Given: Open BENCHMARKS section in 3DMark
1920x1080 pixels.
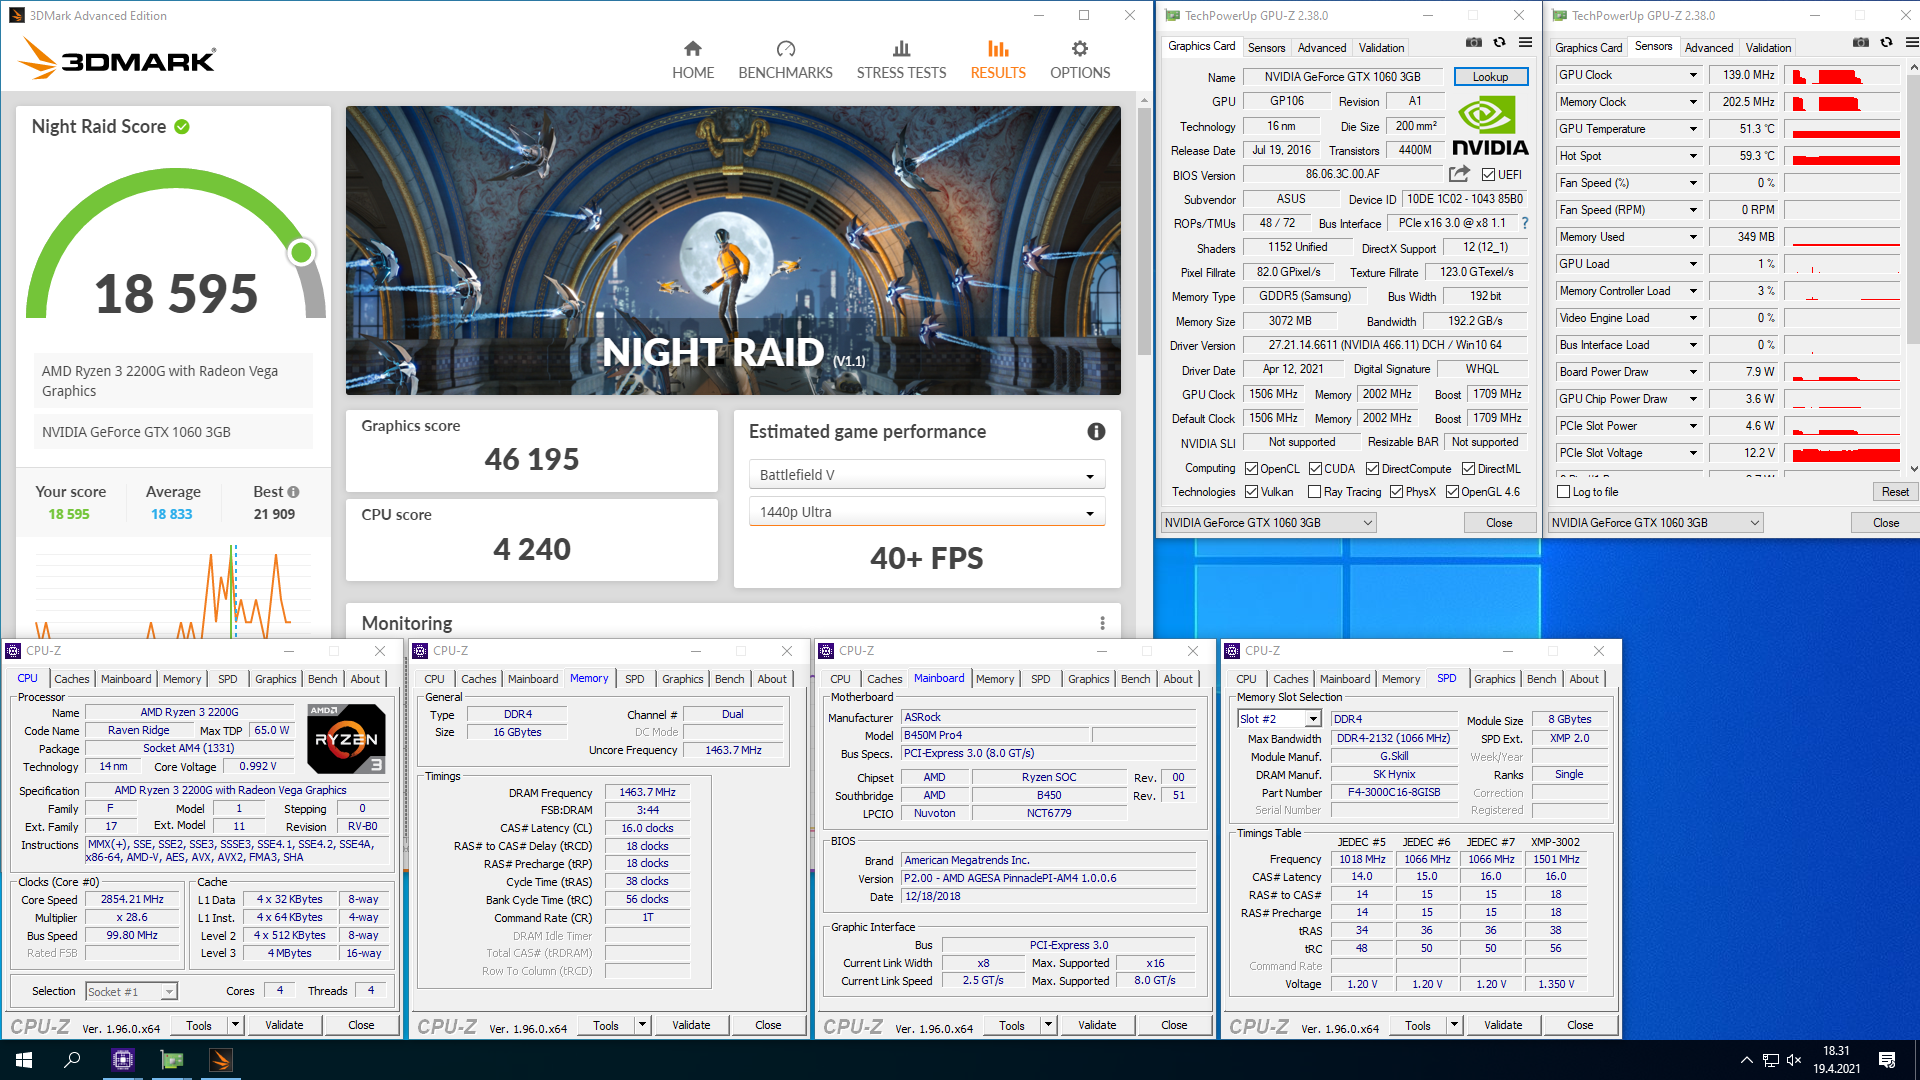Looking at the screenshot, I should 785,61.
